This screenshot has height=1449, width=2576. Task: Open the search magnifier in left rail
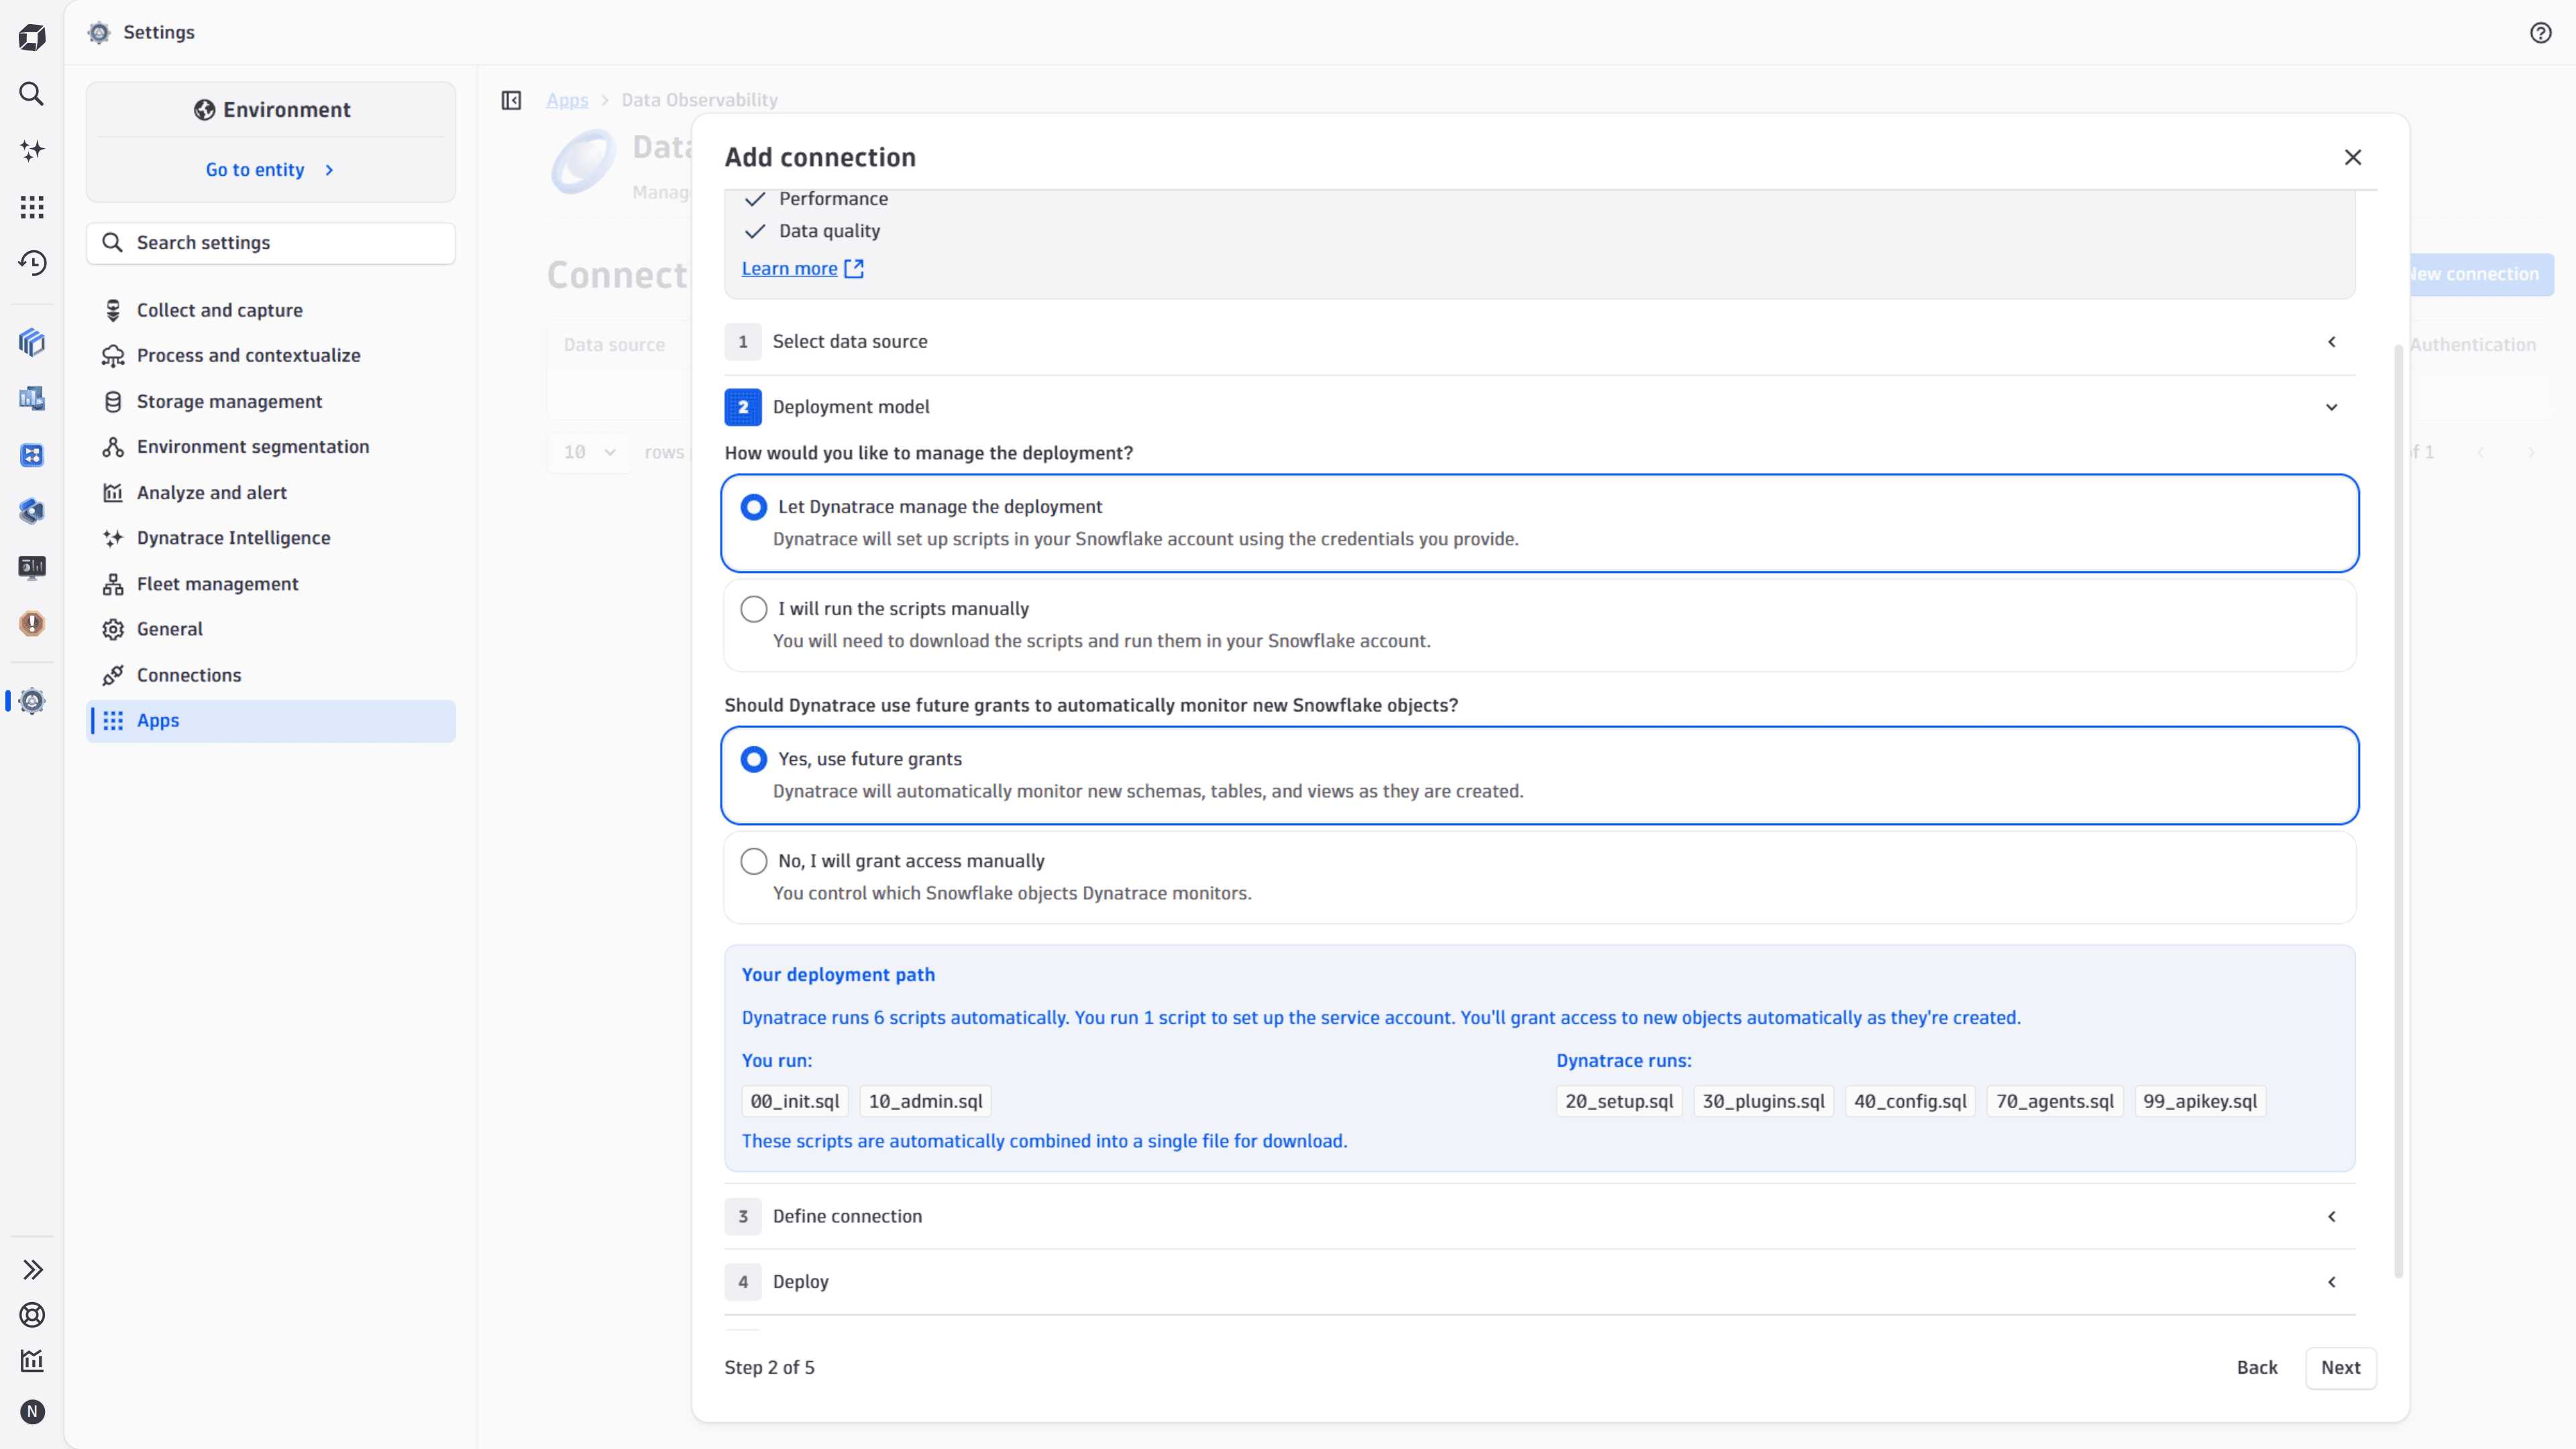tap(32, 94)
